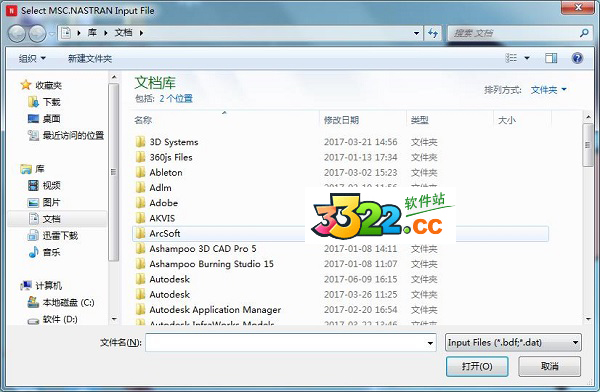The image size is (600, 392).
Task: Click the Forward navigation arrow
Action: 37,34
